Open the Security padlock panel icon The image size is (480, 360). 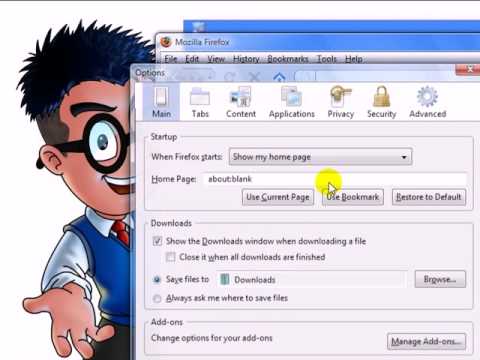tap(382, 102)
